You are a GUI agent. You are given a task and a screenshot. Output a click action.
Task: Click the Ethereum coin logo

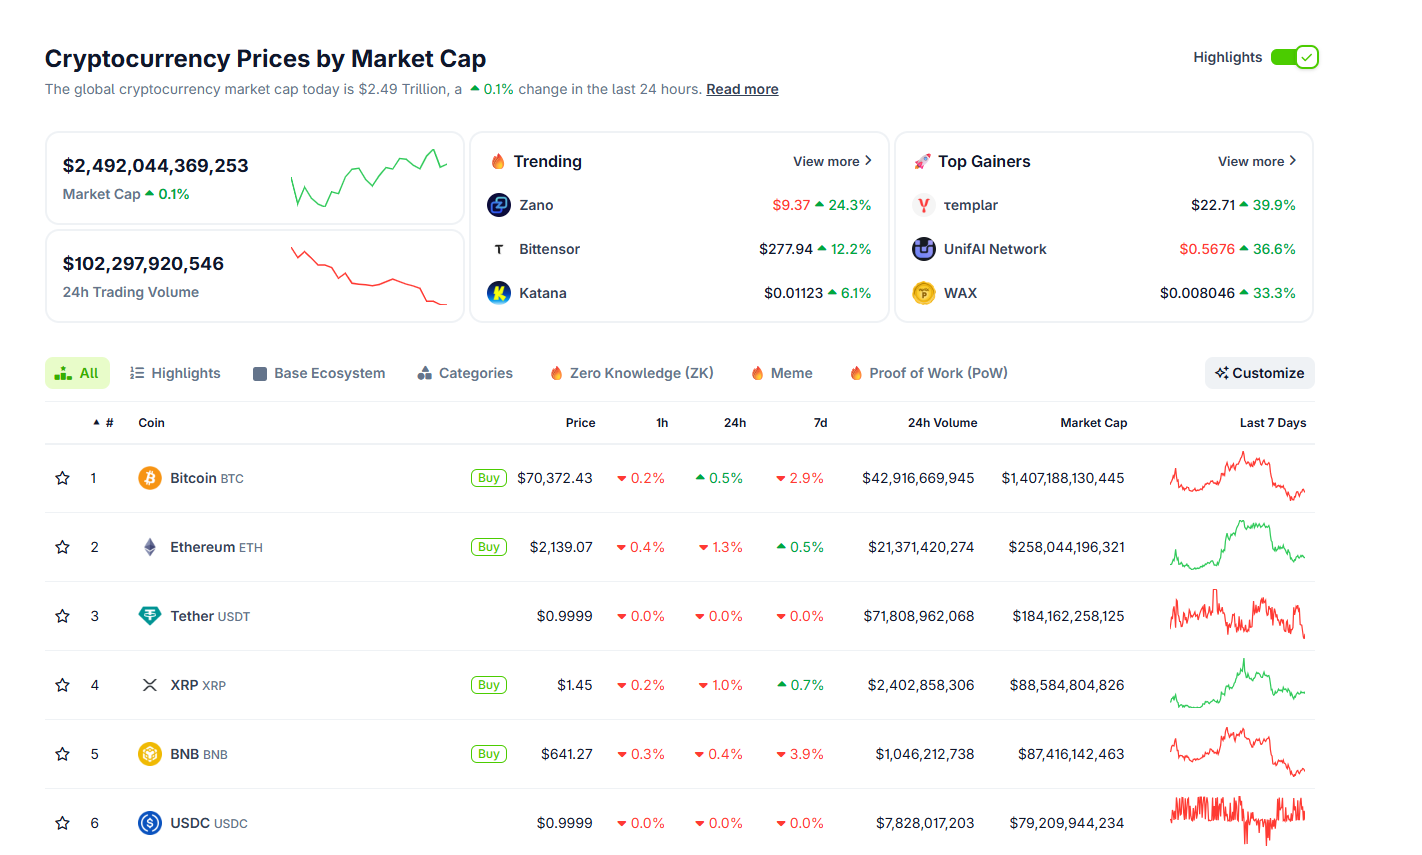click(149, 547)
